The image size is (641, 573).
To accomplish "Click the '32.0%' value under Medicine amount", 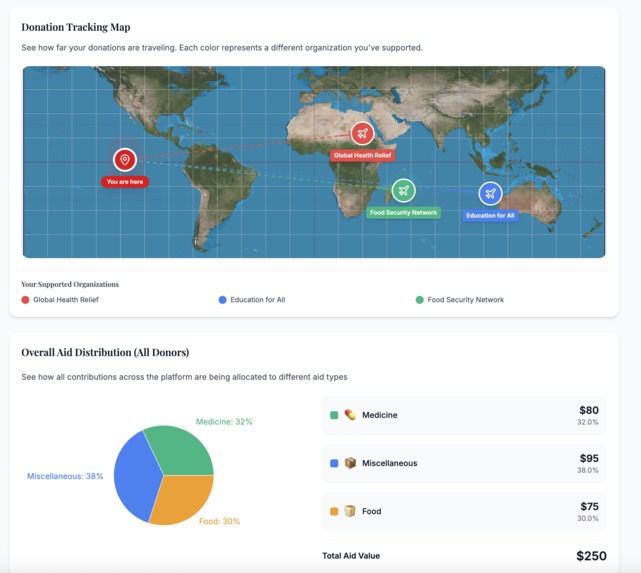I will tap(588, 422).
